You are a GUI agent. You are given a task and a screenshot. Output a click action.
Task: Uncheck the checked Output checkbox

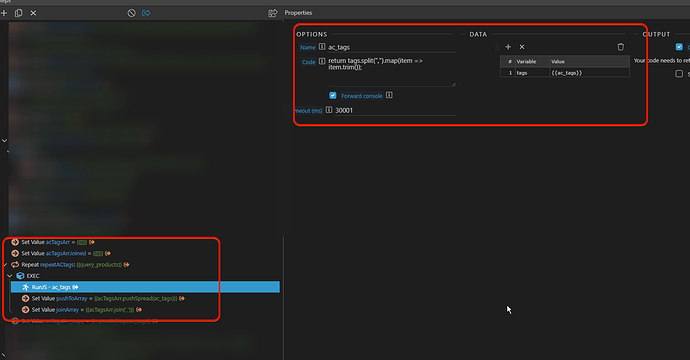(x=679, y=47)
